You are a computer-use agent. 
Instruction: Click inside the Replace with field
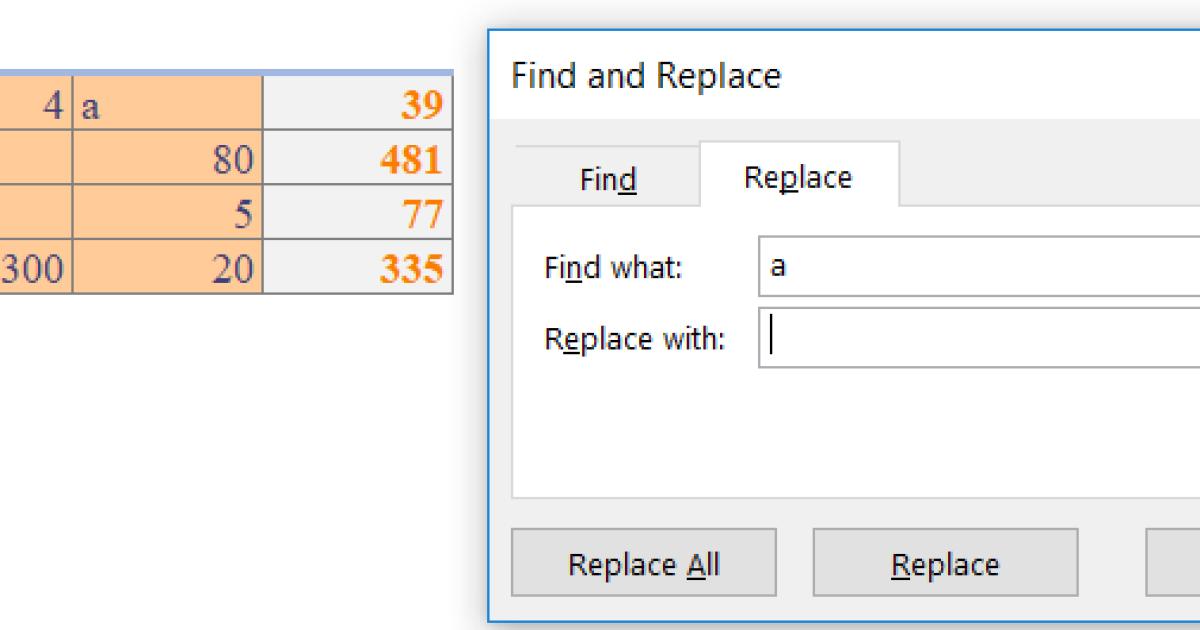coord(900,337)
